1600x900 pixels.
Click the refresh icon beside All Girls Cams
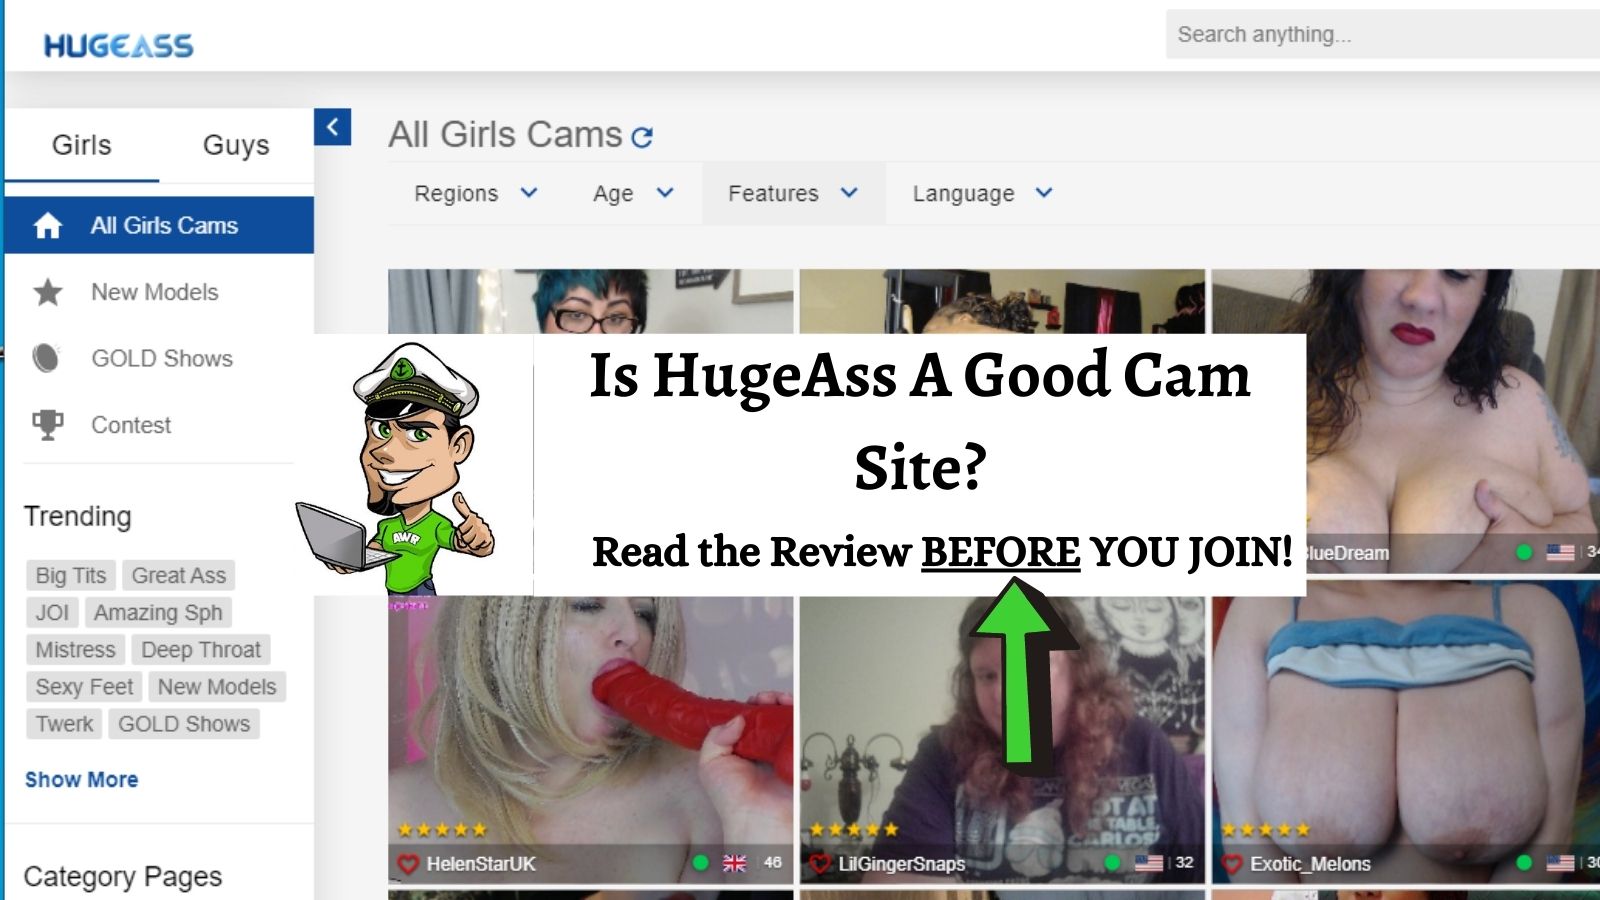coord(642,137)
